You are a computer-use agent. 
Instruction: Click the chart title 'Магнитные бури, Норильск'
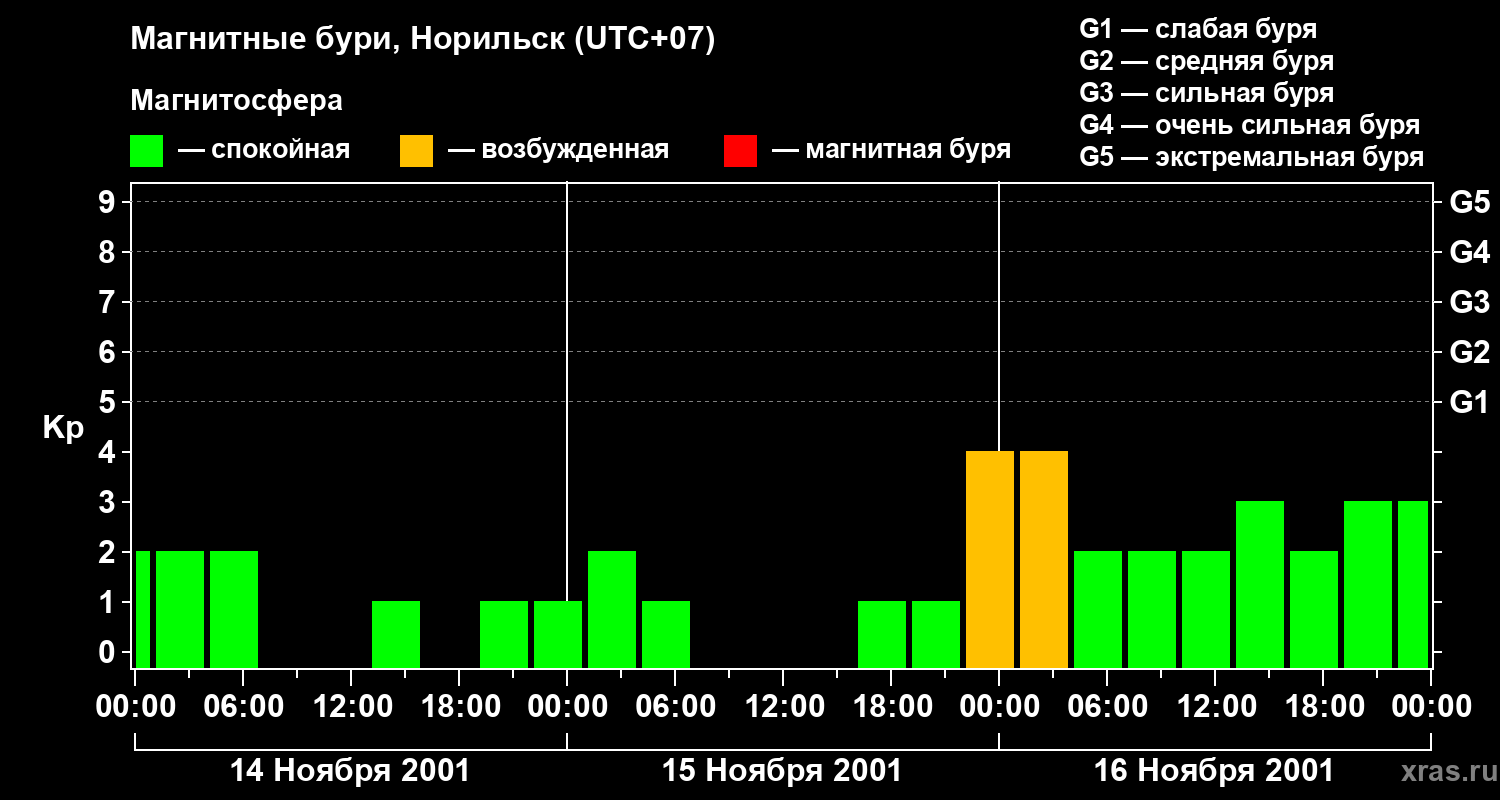[x=422, y=40]
